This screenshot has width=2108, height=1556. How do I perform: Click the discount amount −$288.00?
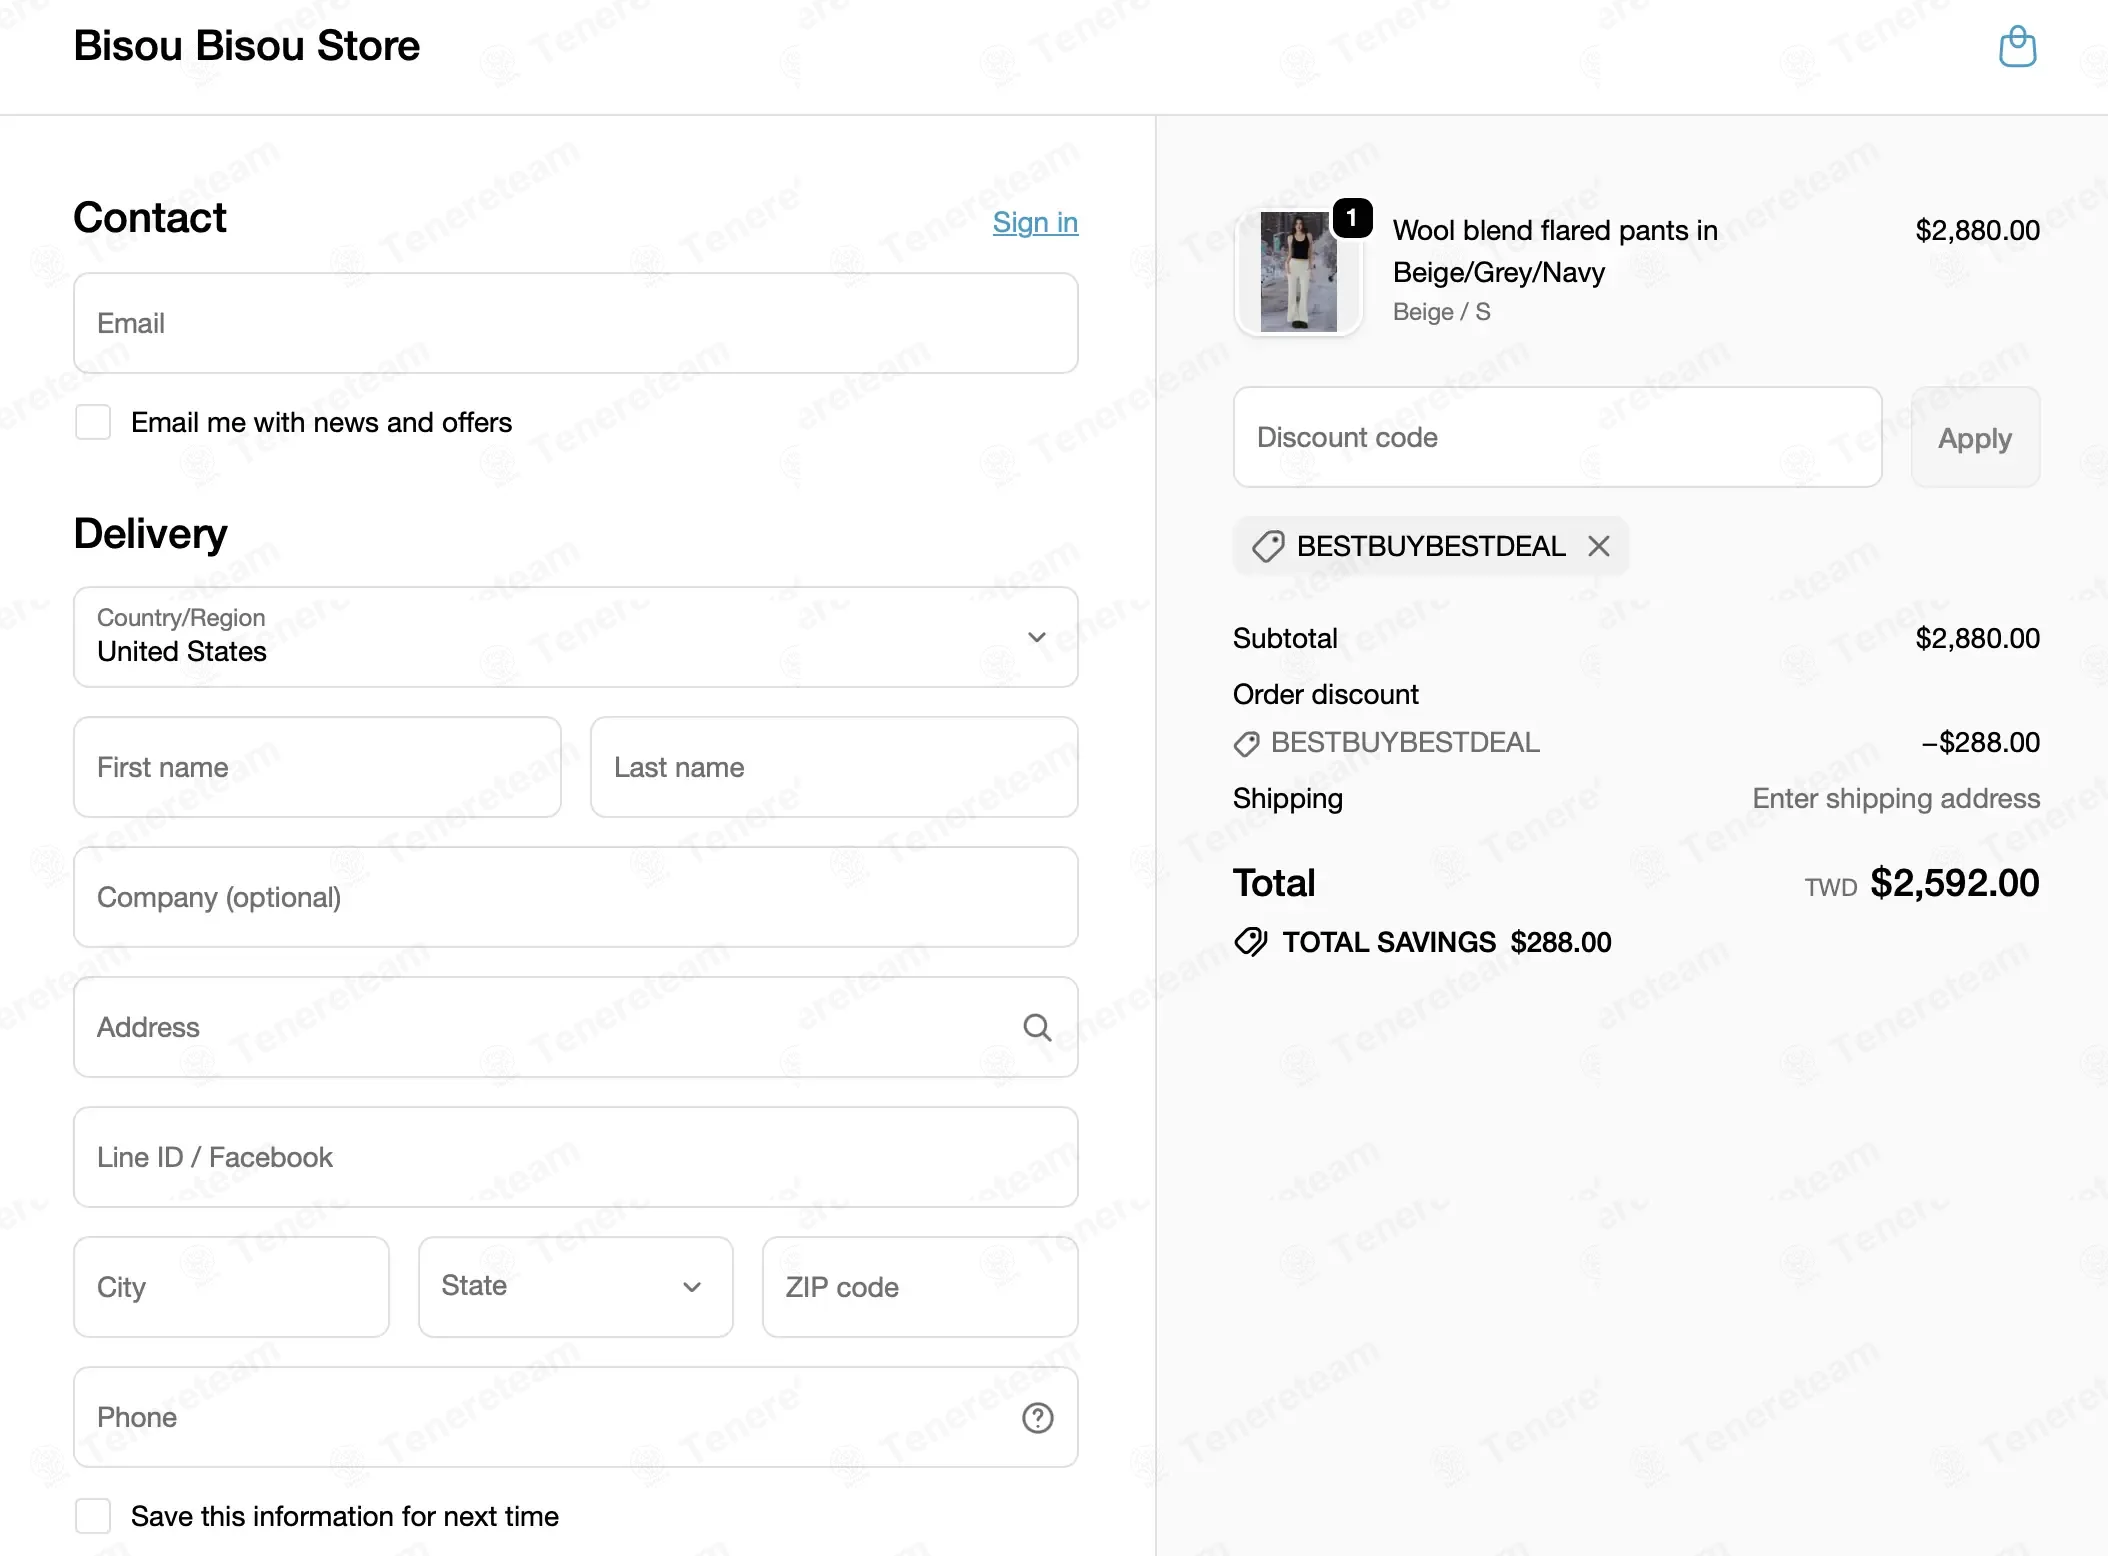click(1980, 742)
